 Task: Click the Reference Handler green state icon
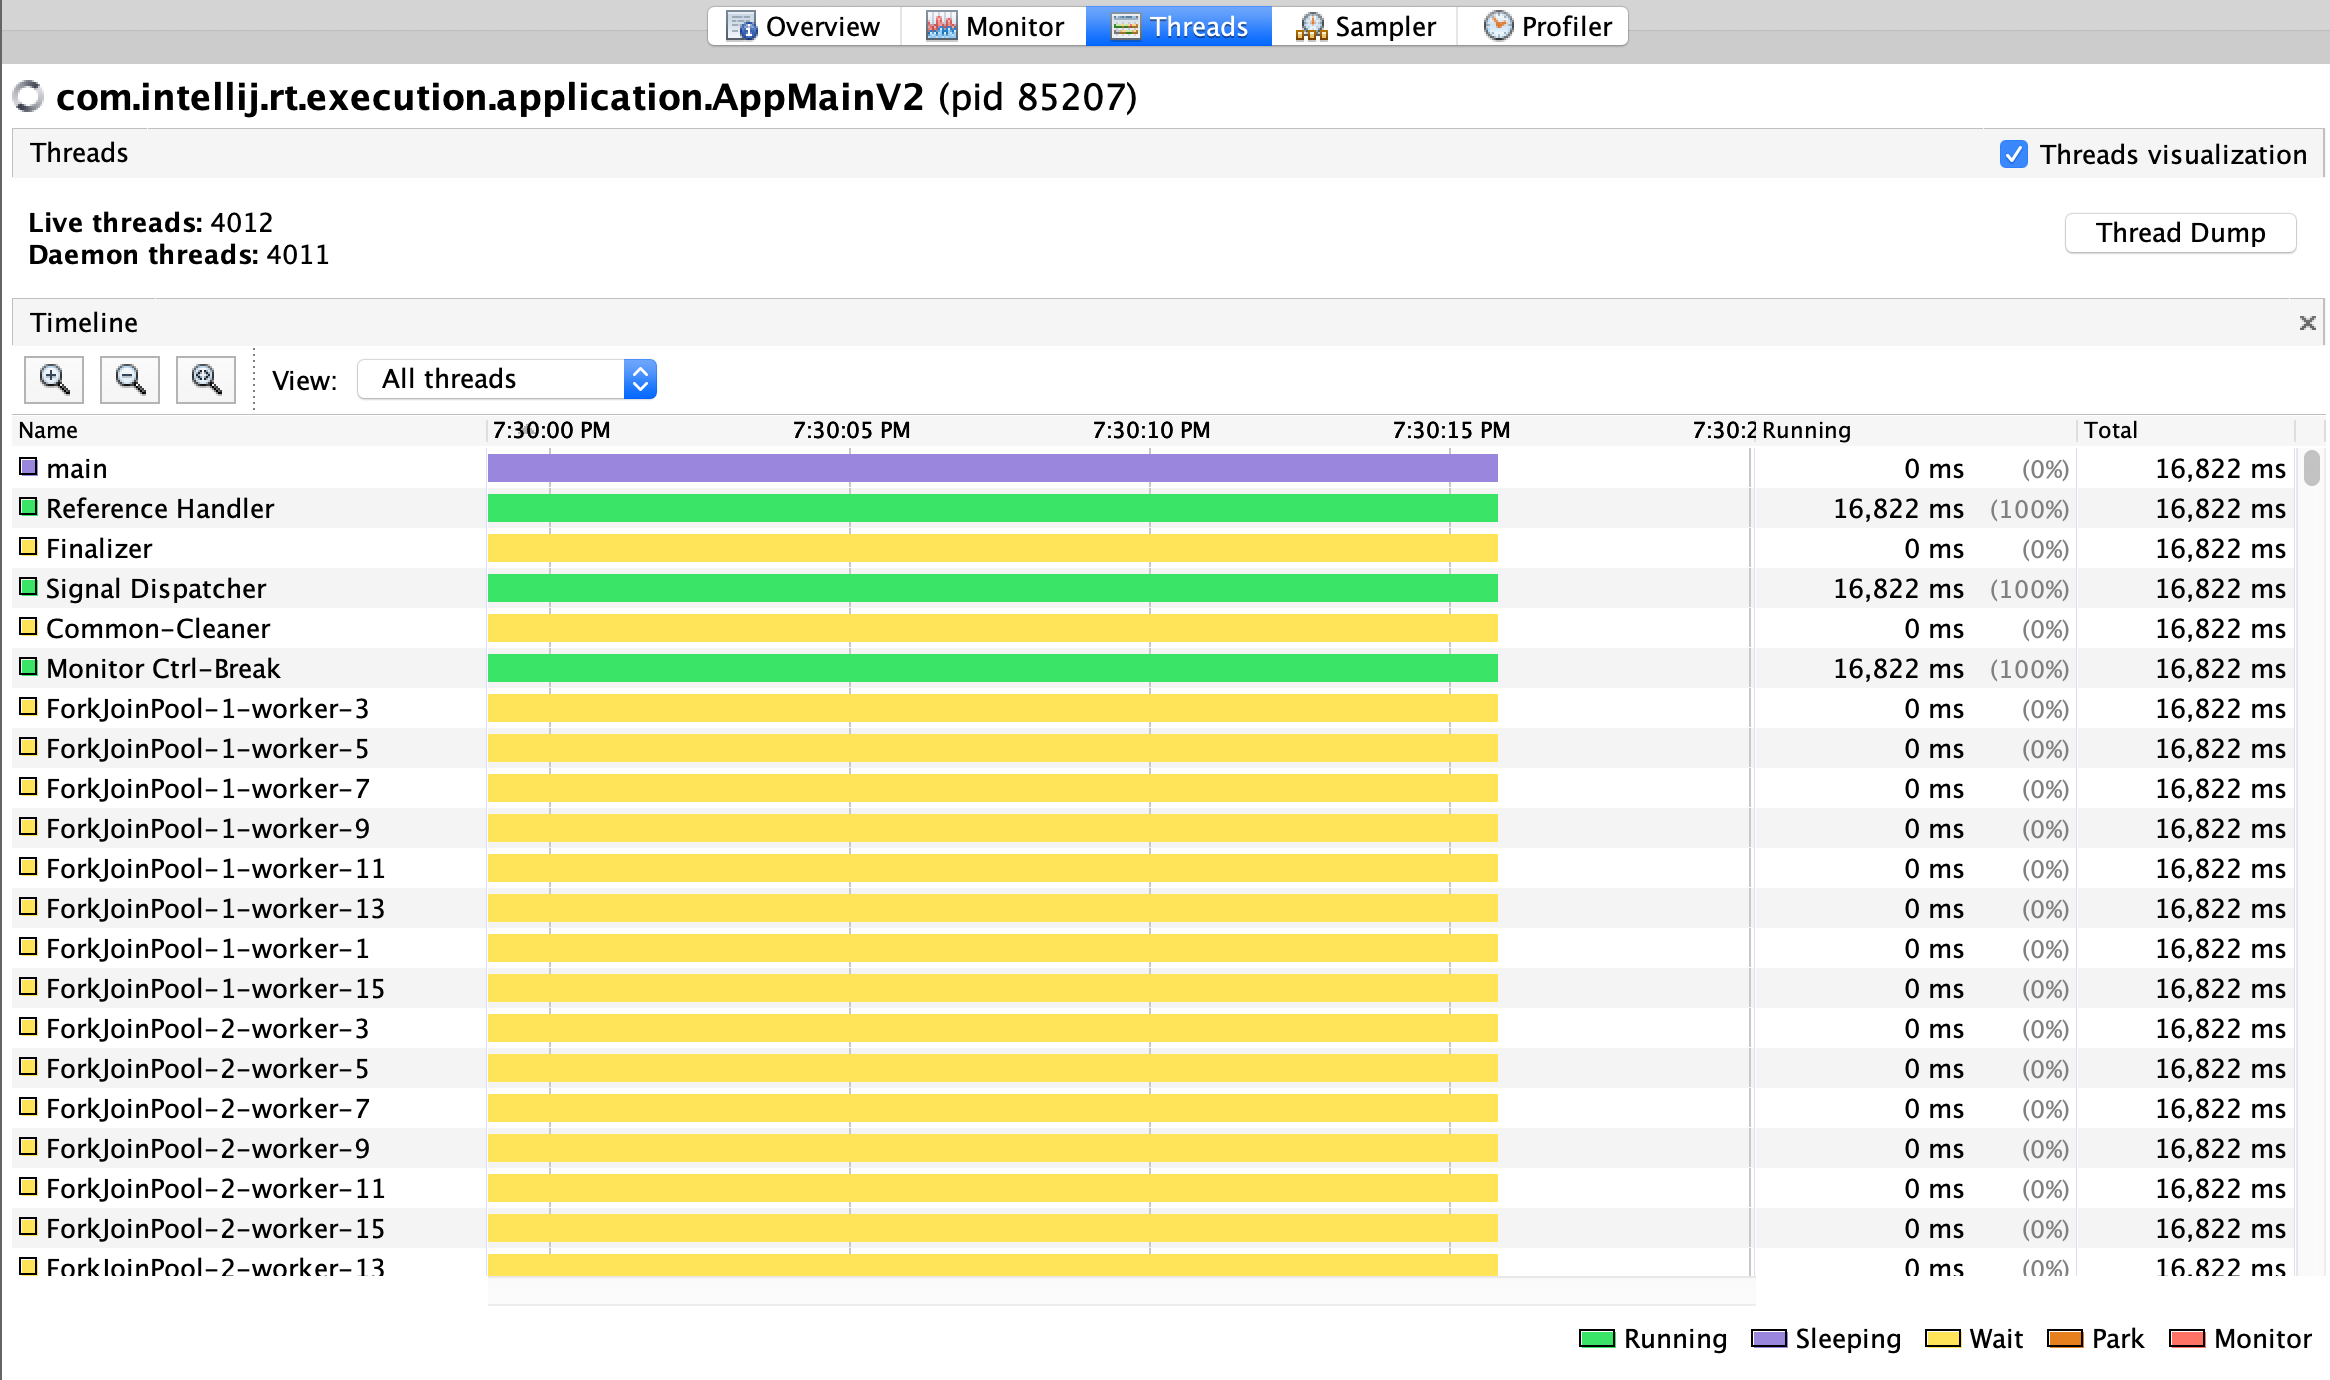[28, 507]
